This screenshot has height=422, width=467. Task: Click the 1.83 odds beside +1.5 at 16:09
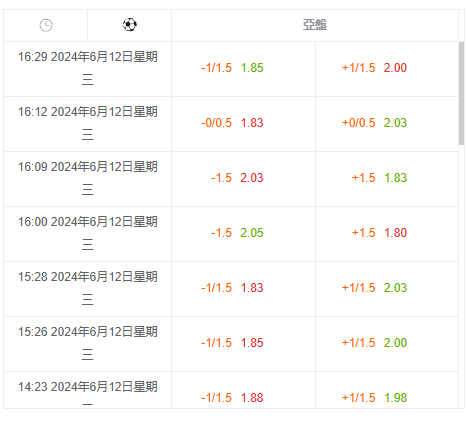coord(395,178)
